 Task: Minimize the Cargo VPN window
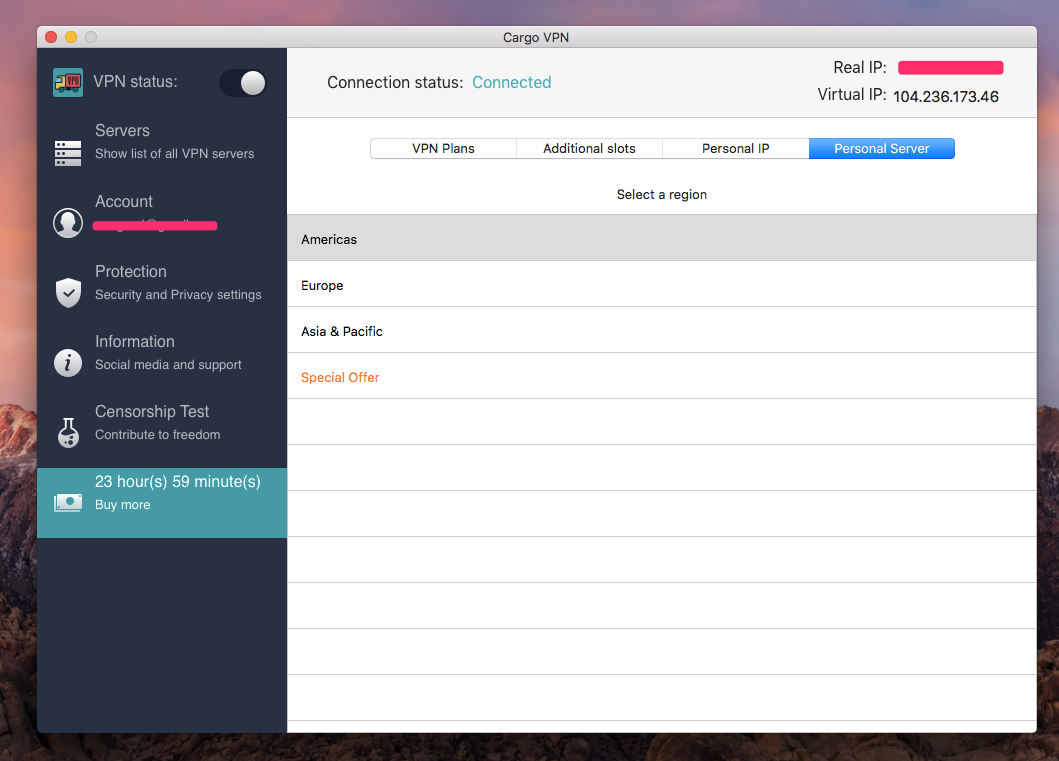point(71,37)
